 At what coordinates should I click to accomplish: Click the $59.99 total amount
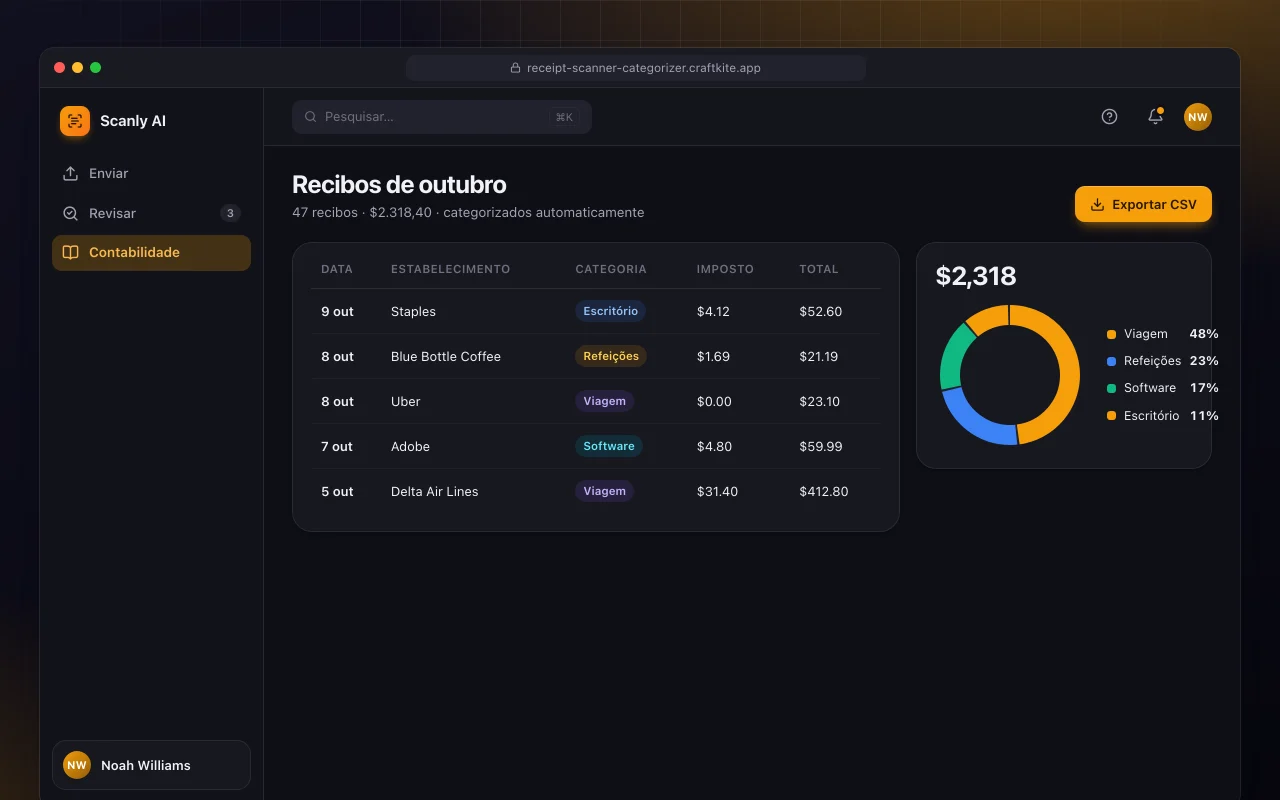821,446
